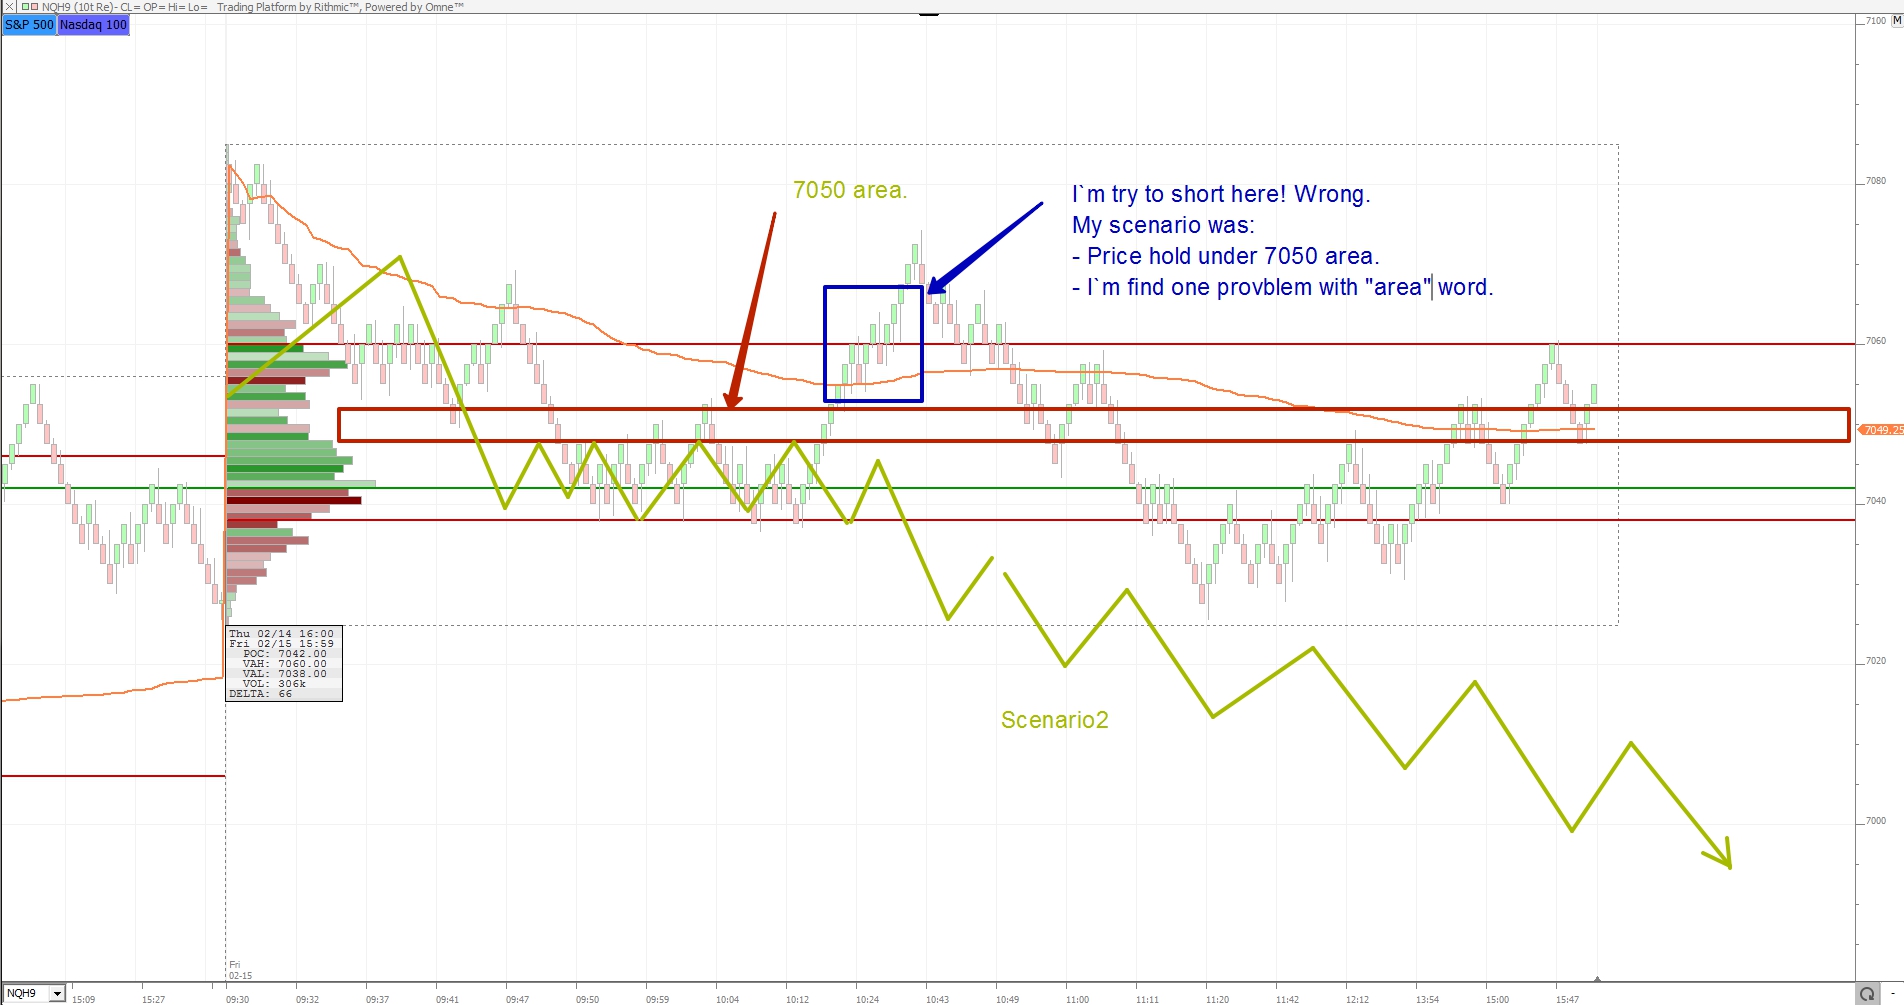This screenshot has height=1005, width=1904.
Task: Click the 15:27 time axis label
Action: 153,999
